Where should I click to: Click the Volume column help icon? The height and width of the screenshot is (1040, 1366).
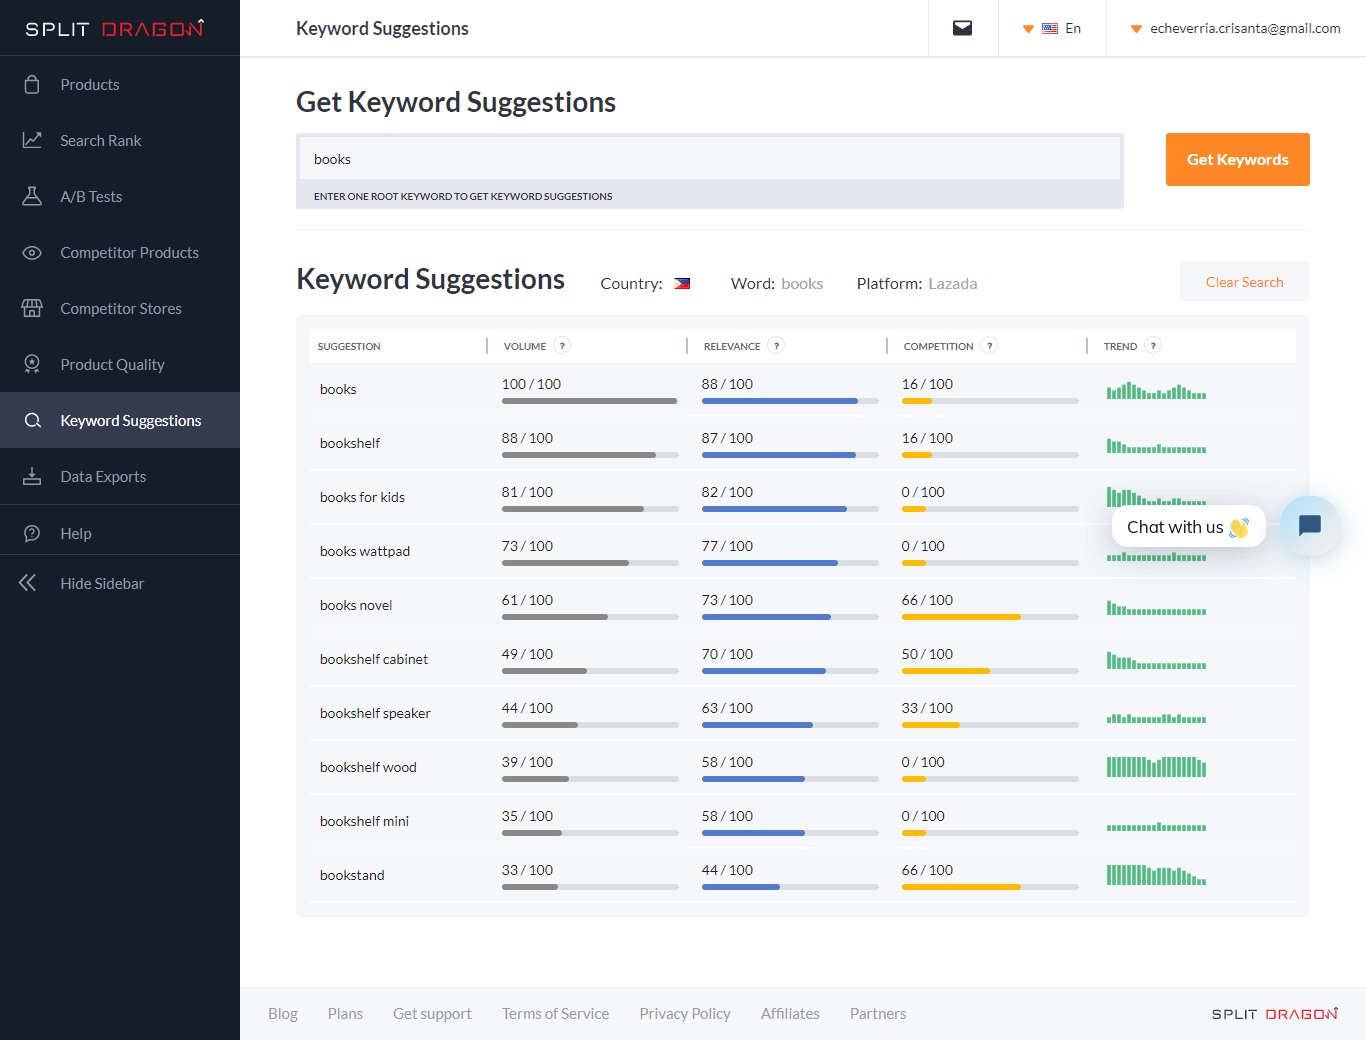coord(562,346)
